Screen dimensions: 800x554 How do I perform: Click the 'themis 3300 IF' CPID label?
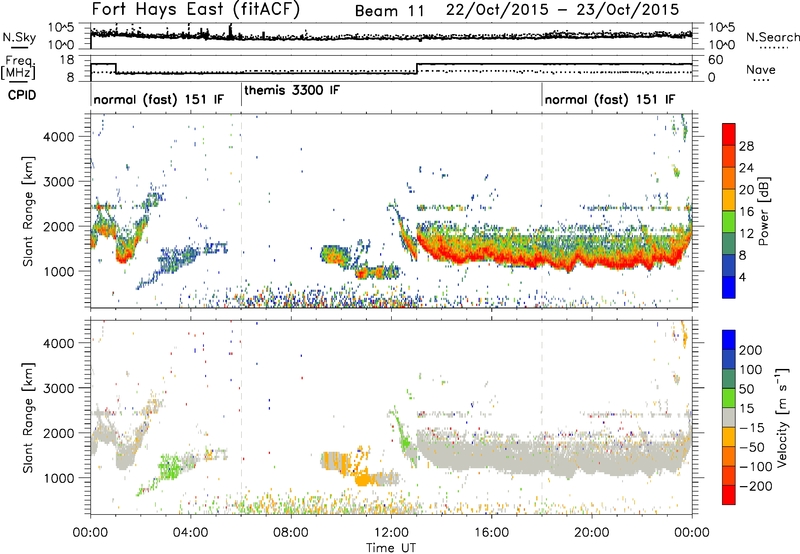291,90
